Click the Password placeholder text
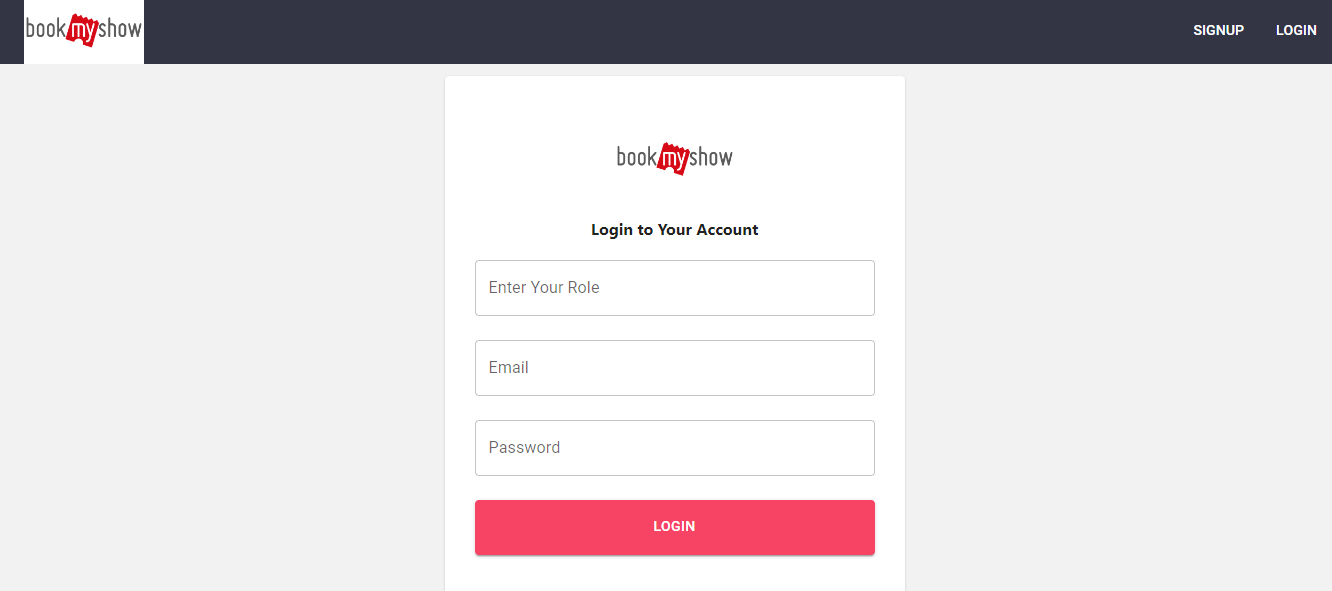Viewport: 1332px width, 591px height. click(524, 447)
